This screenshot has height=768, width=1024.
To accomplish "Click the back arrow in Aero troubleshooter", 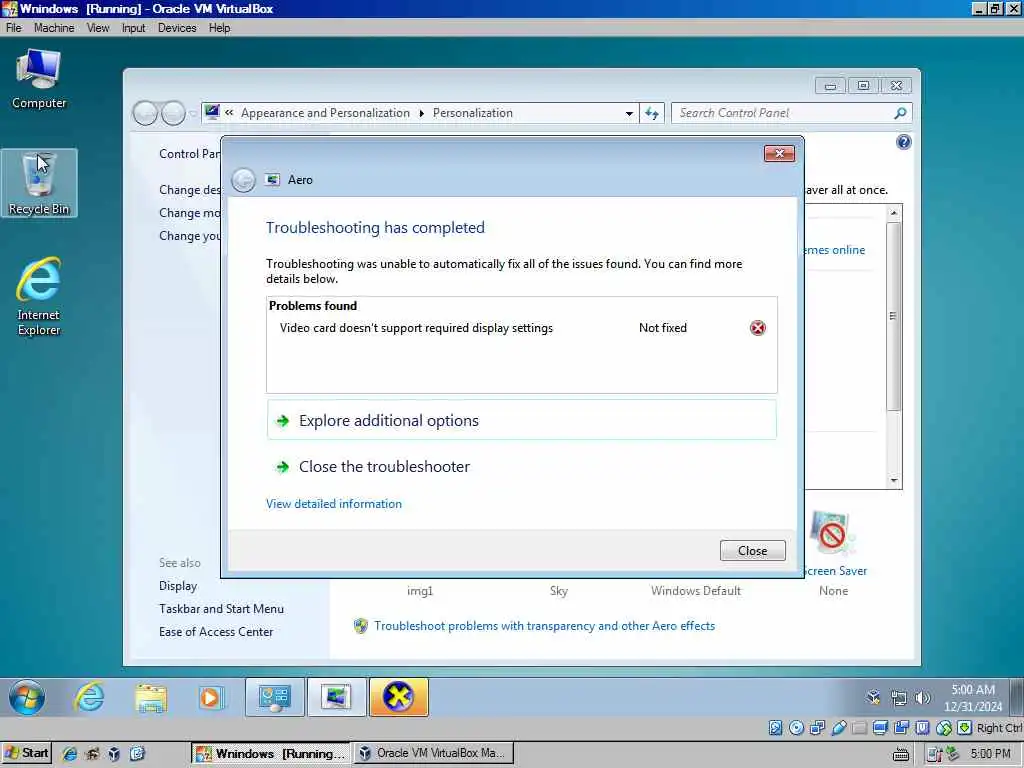I will [x=244, y=180].
